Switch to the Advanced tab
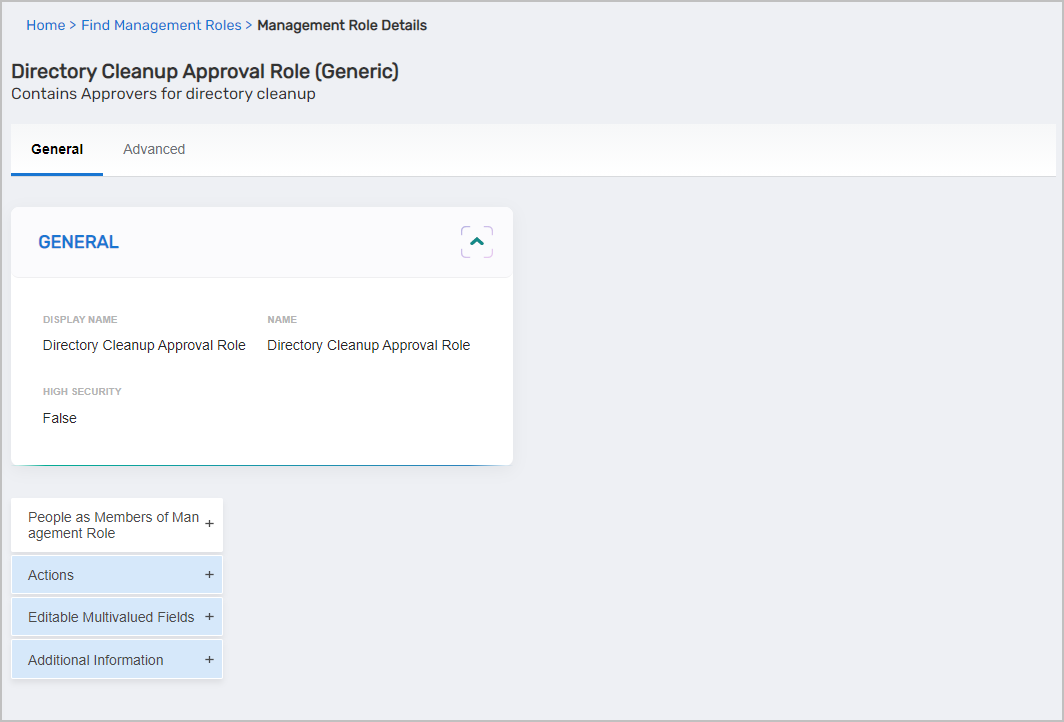This screenshot has height=722, width=1064. click(154, 149)
